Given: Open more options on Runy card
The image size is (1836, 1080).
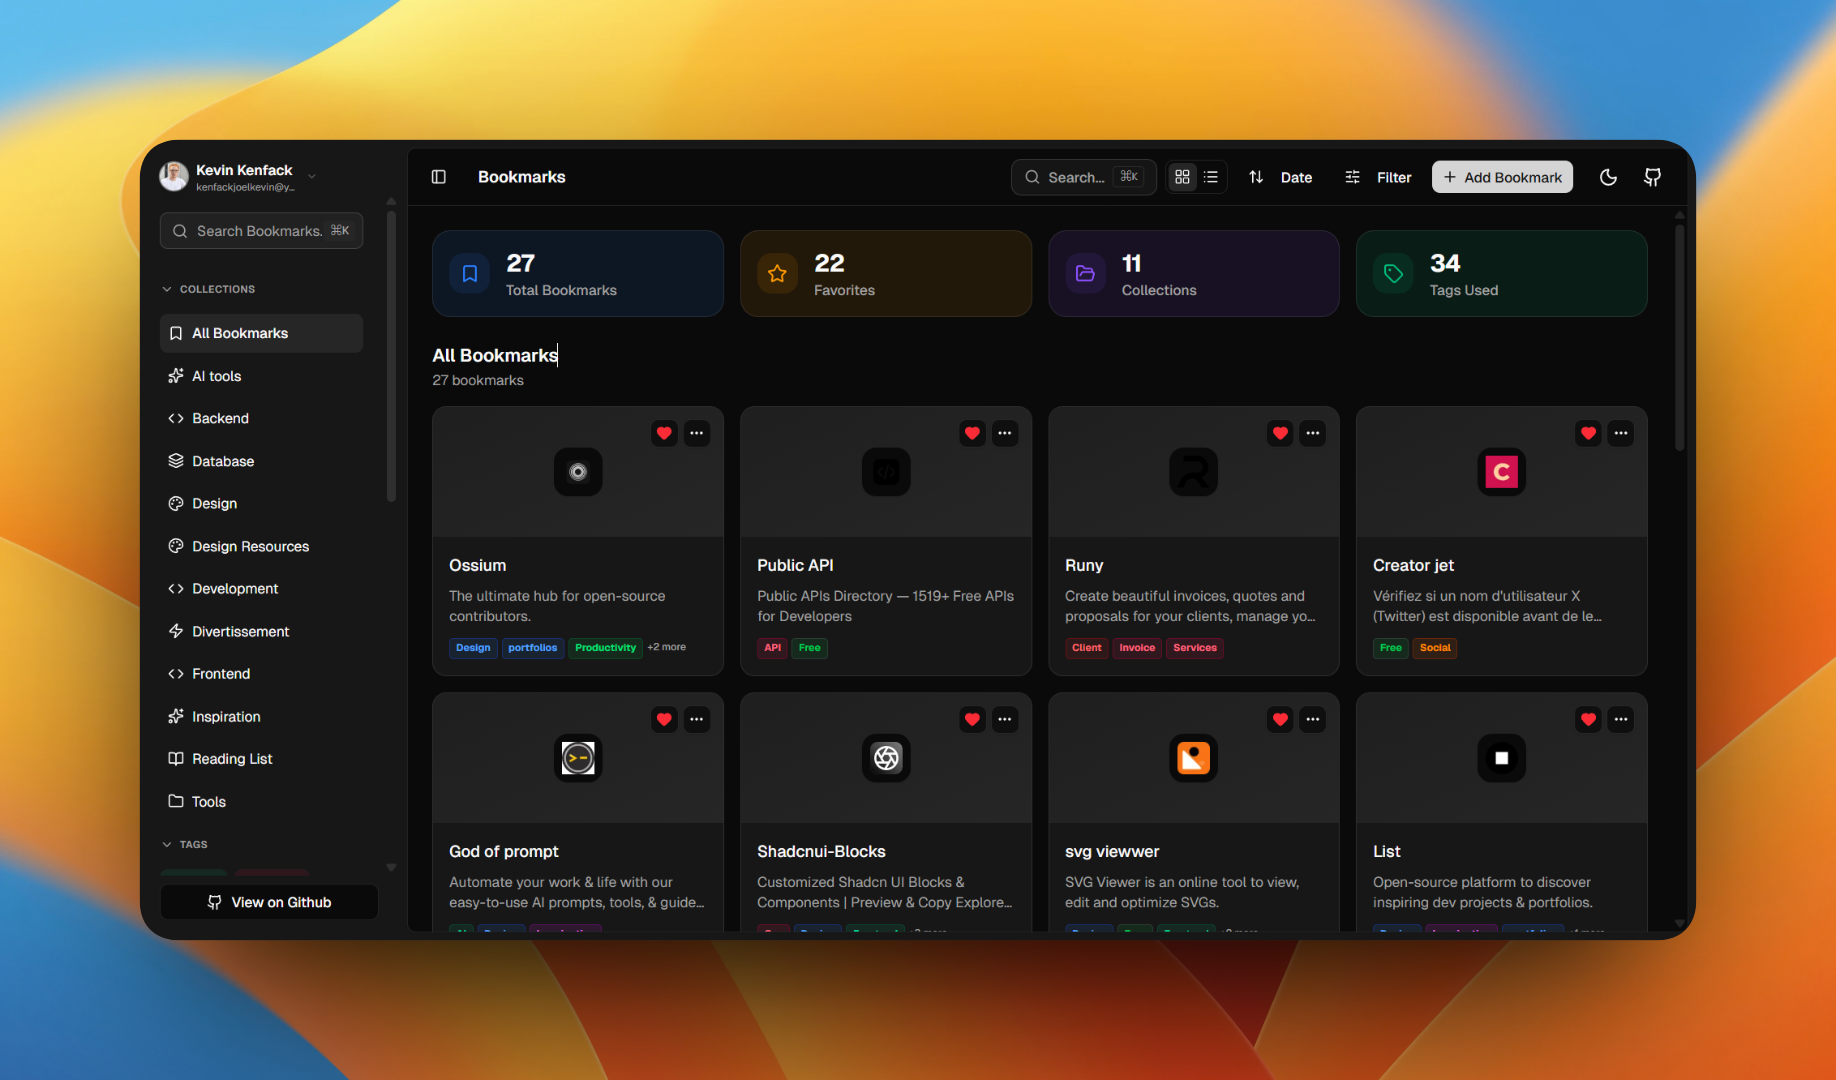Looking at the screenshot, I should coord(1313,433).
